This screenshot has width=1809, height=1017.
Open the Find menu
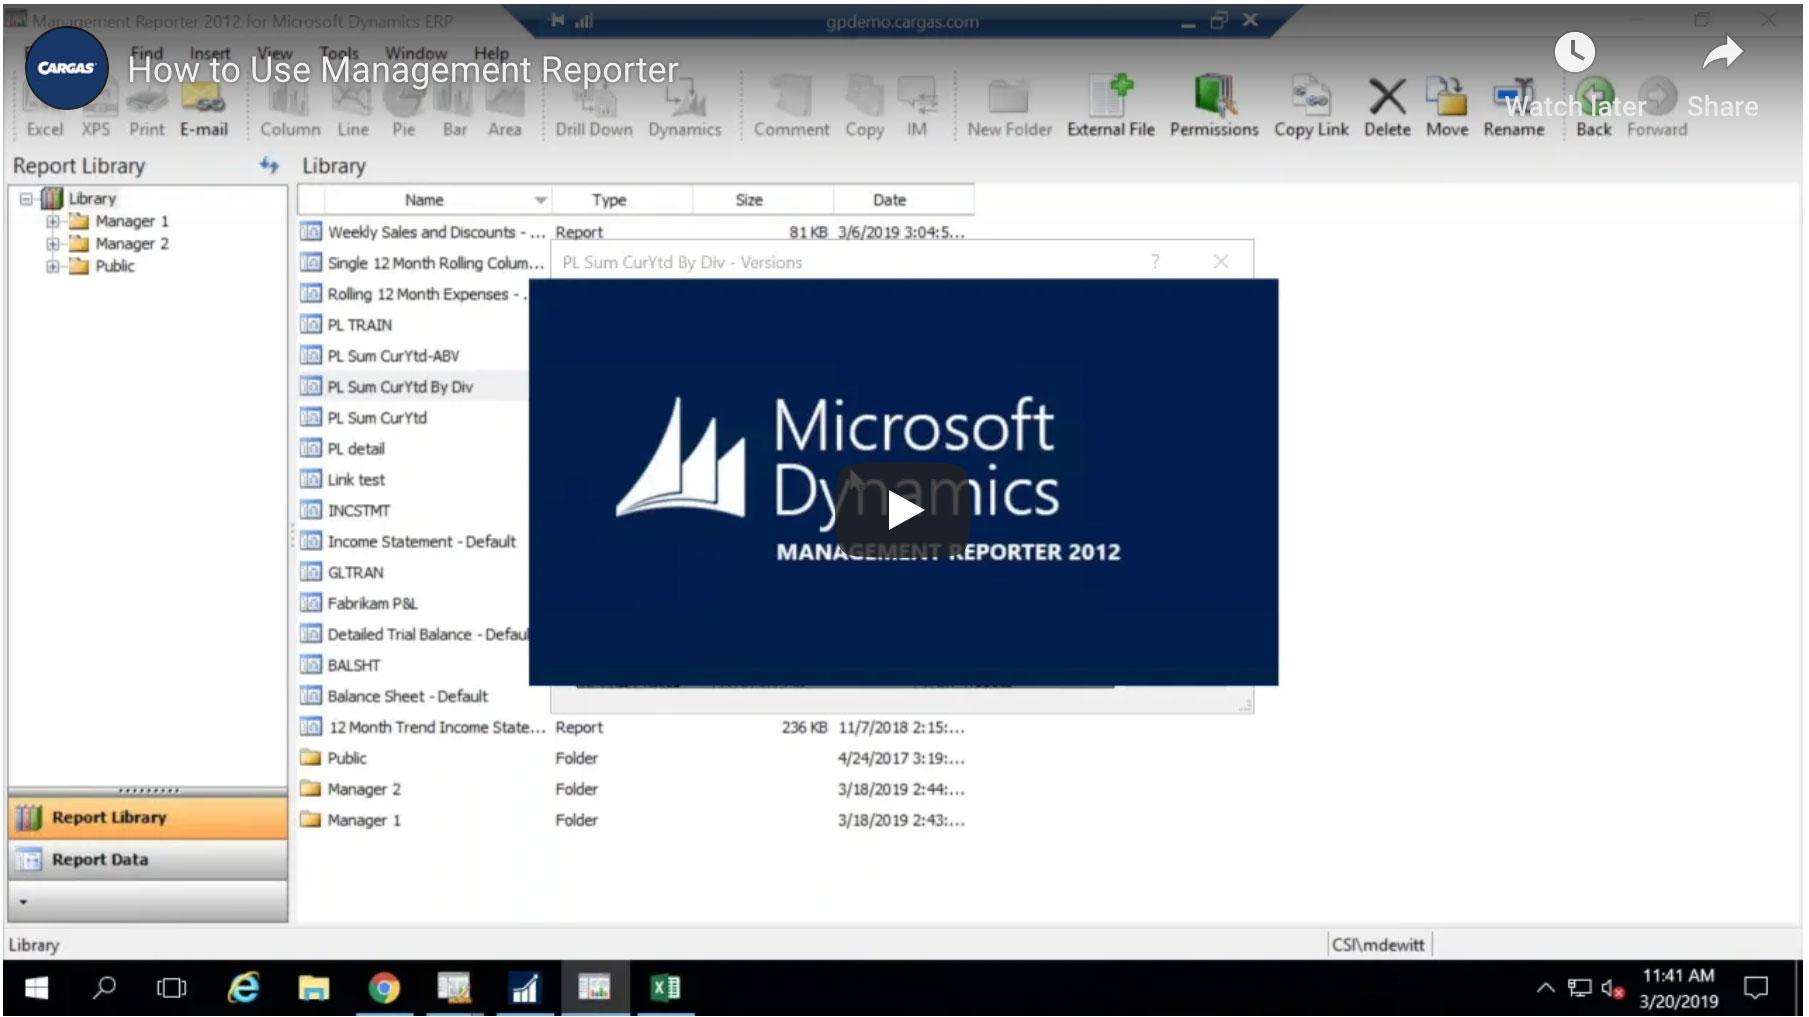click(146, 53)
